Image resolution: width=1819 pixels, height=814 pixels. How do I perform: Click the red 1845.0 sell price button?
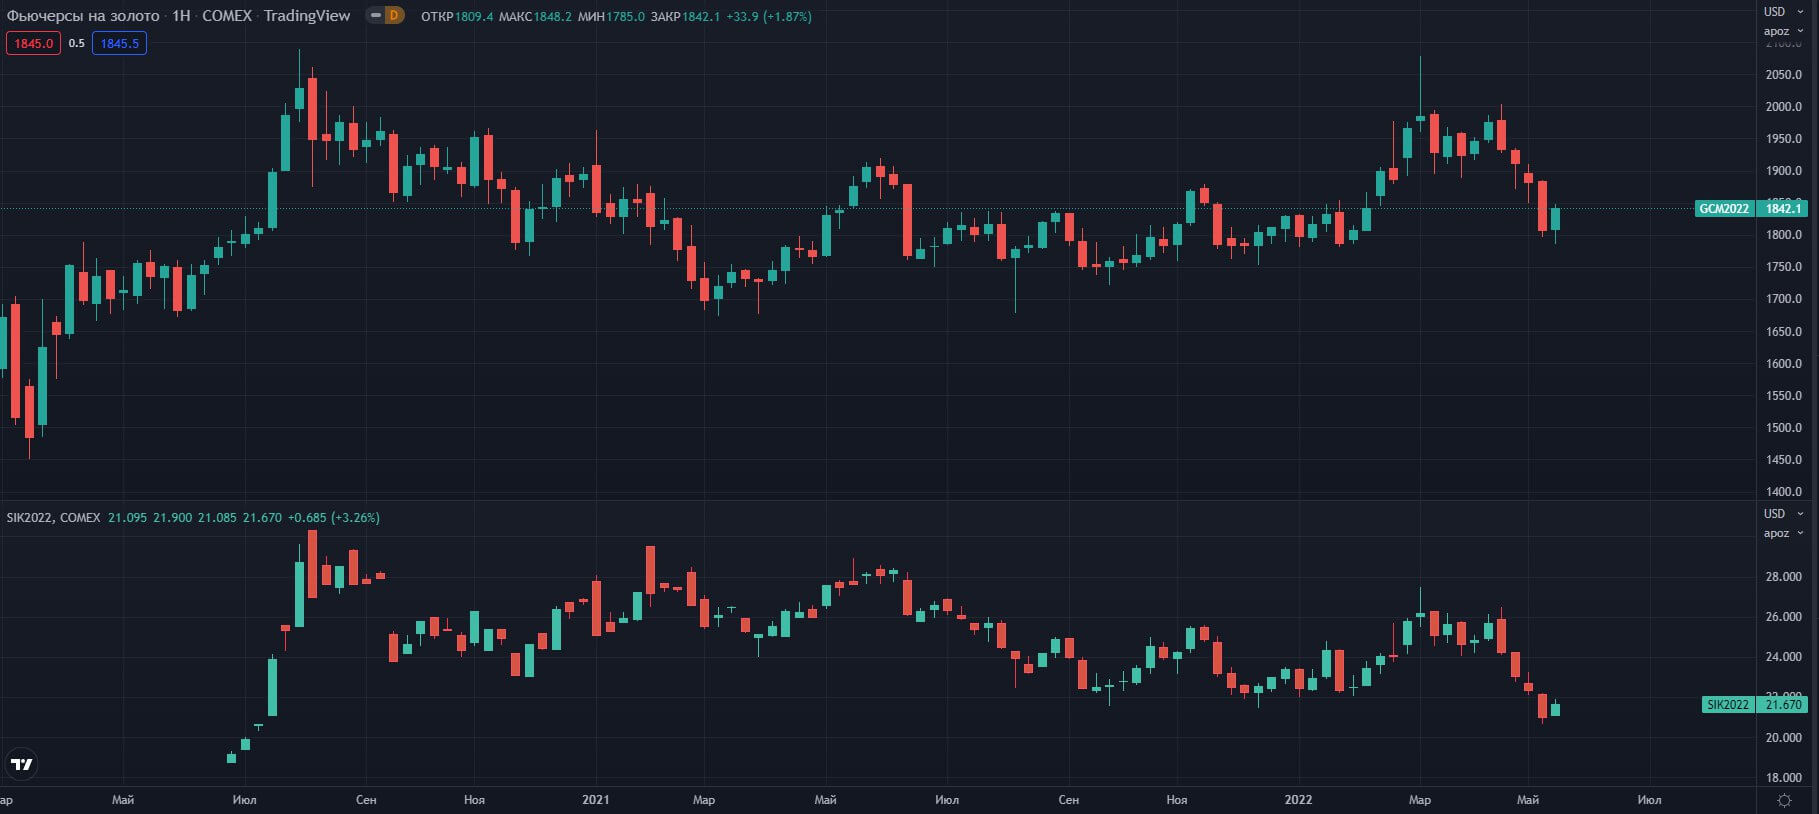33,43
